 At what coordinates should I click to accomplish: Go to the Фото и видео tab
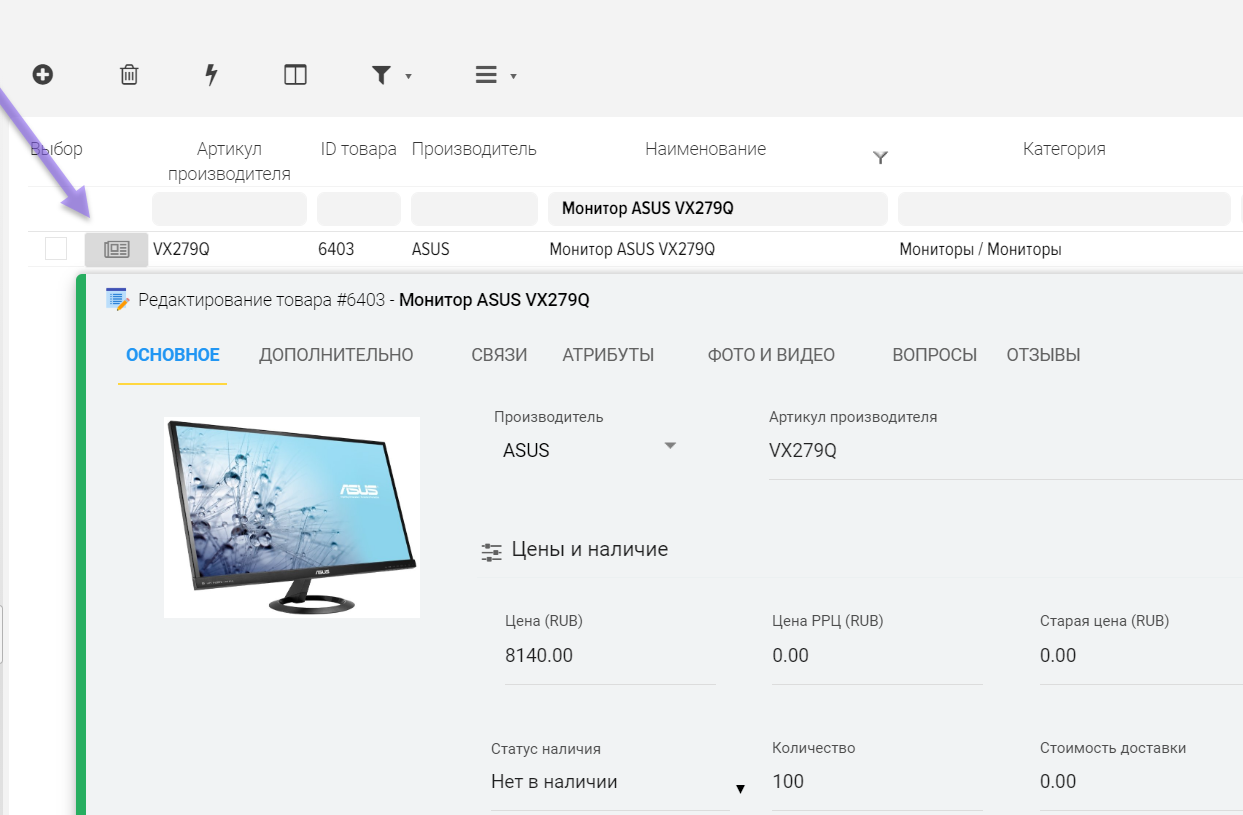click(x=771, y=355)
